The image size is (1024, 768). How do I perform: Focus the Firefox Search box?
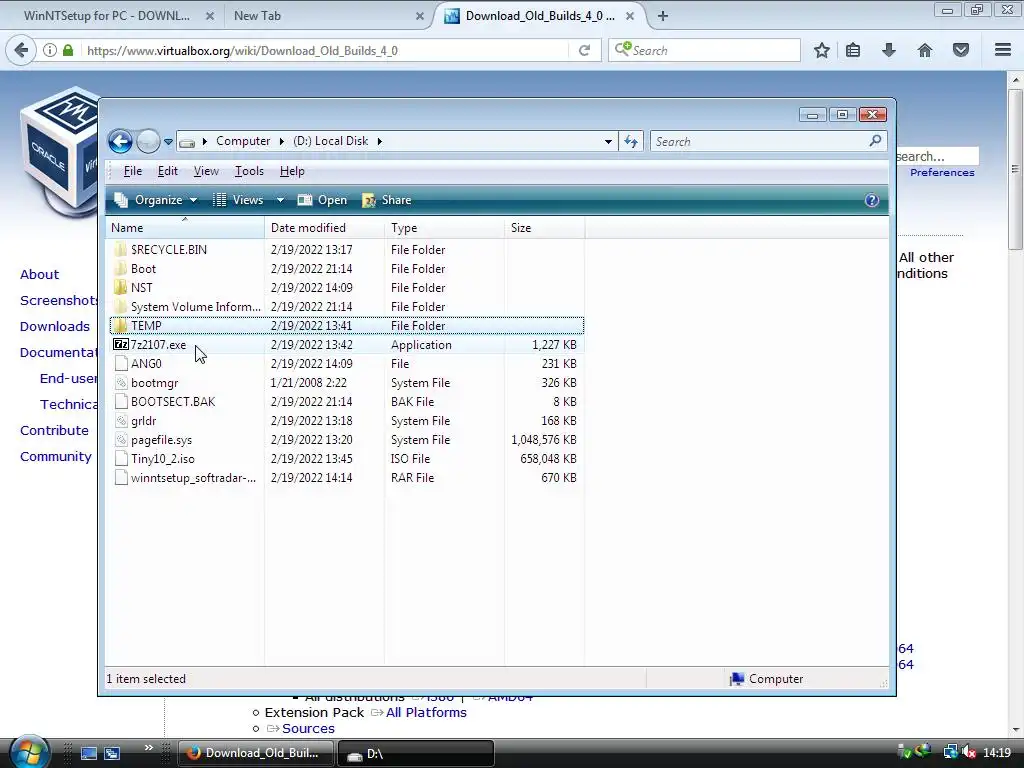[x=704, y=50]
